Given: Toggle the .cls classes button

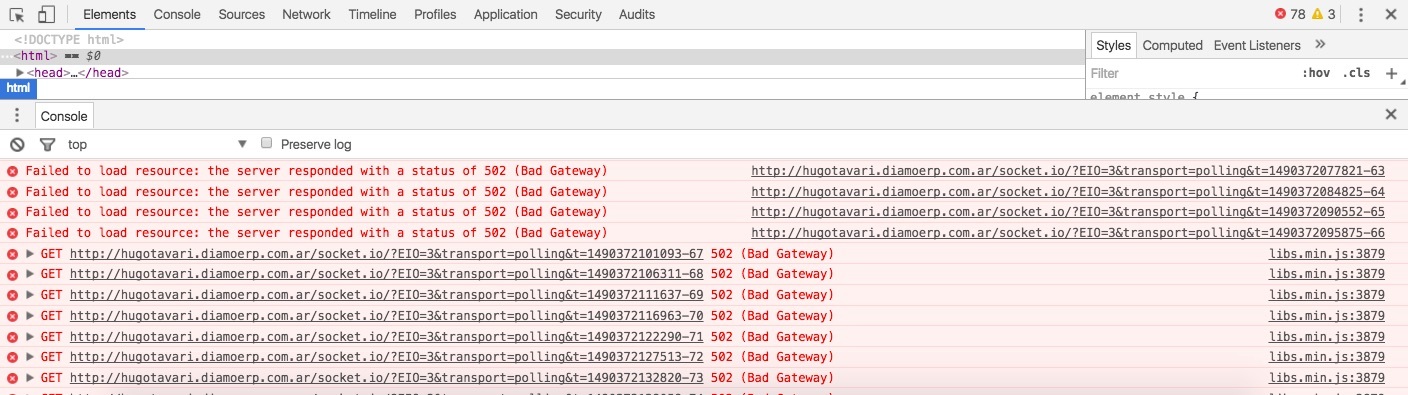Looking at the screenshot, I should tap(1356, 73).
